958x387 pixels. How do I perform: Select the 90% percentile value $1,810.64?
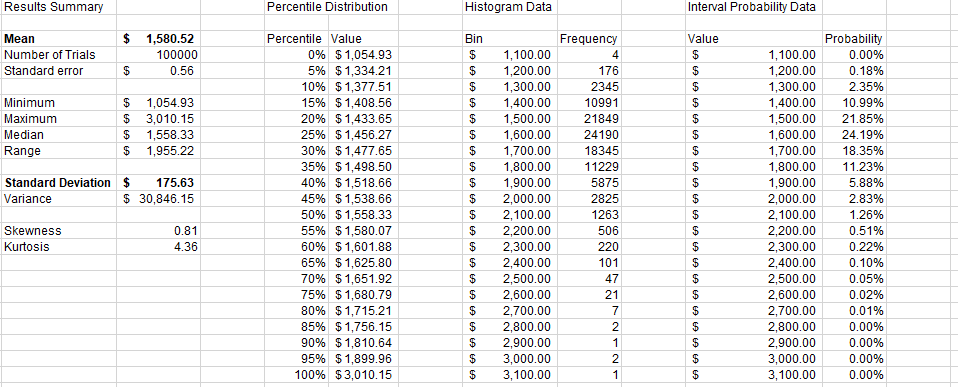pyautogui.click(x=363, y=342)
